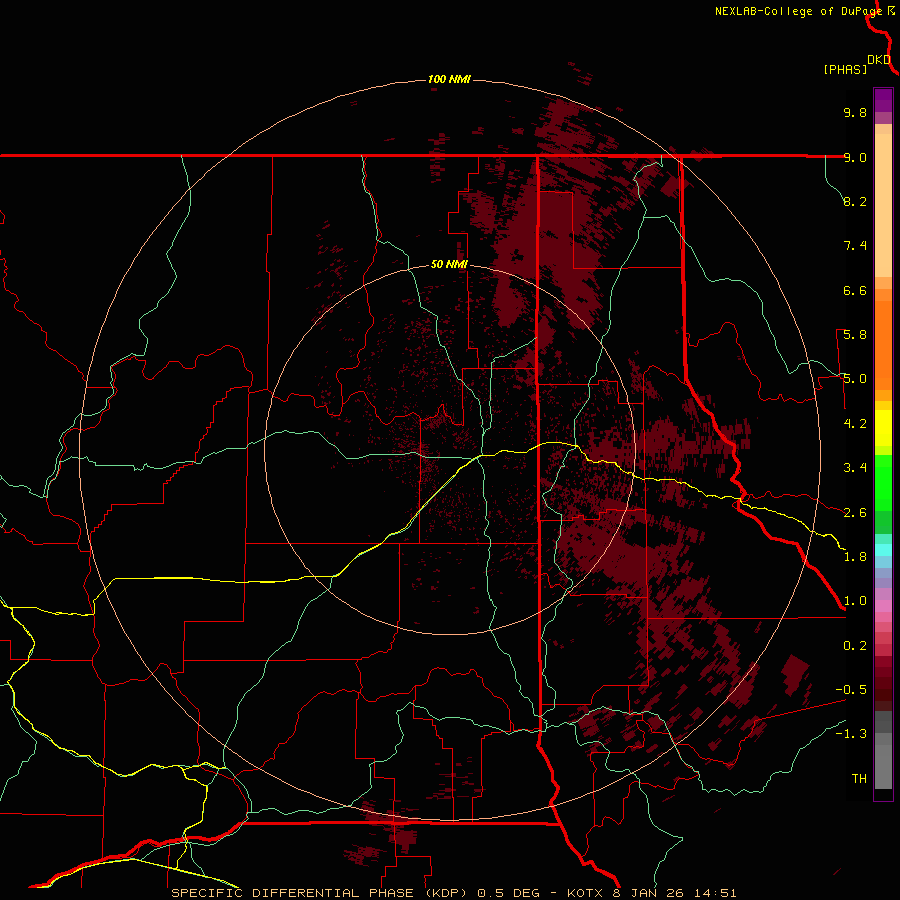The image size is (900, 900).
Task: Pick the yellow segment of the color bar
Action: click(883, 428)
